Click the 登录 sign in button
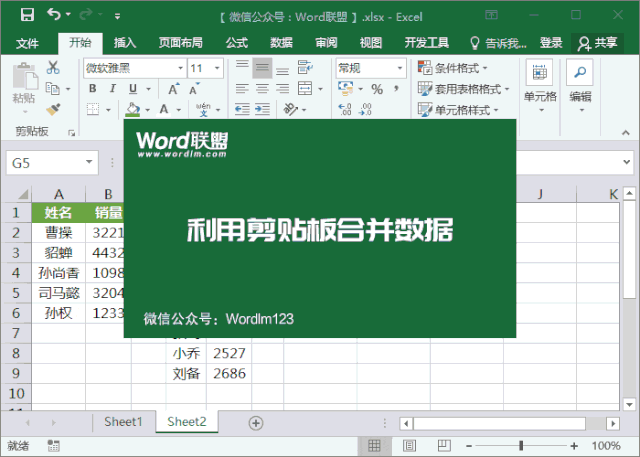640x457 pixels. tap(551, 43)
